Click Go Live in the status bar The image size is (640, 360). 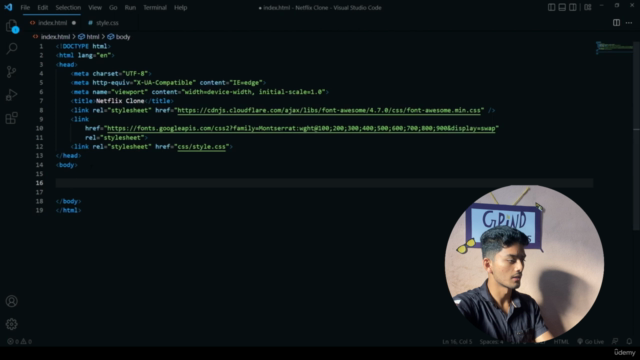tap(591, 341)
